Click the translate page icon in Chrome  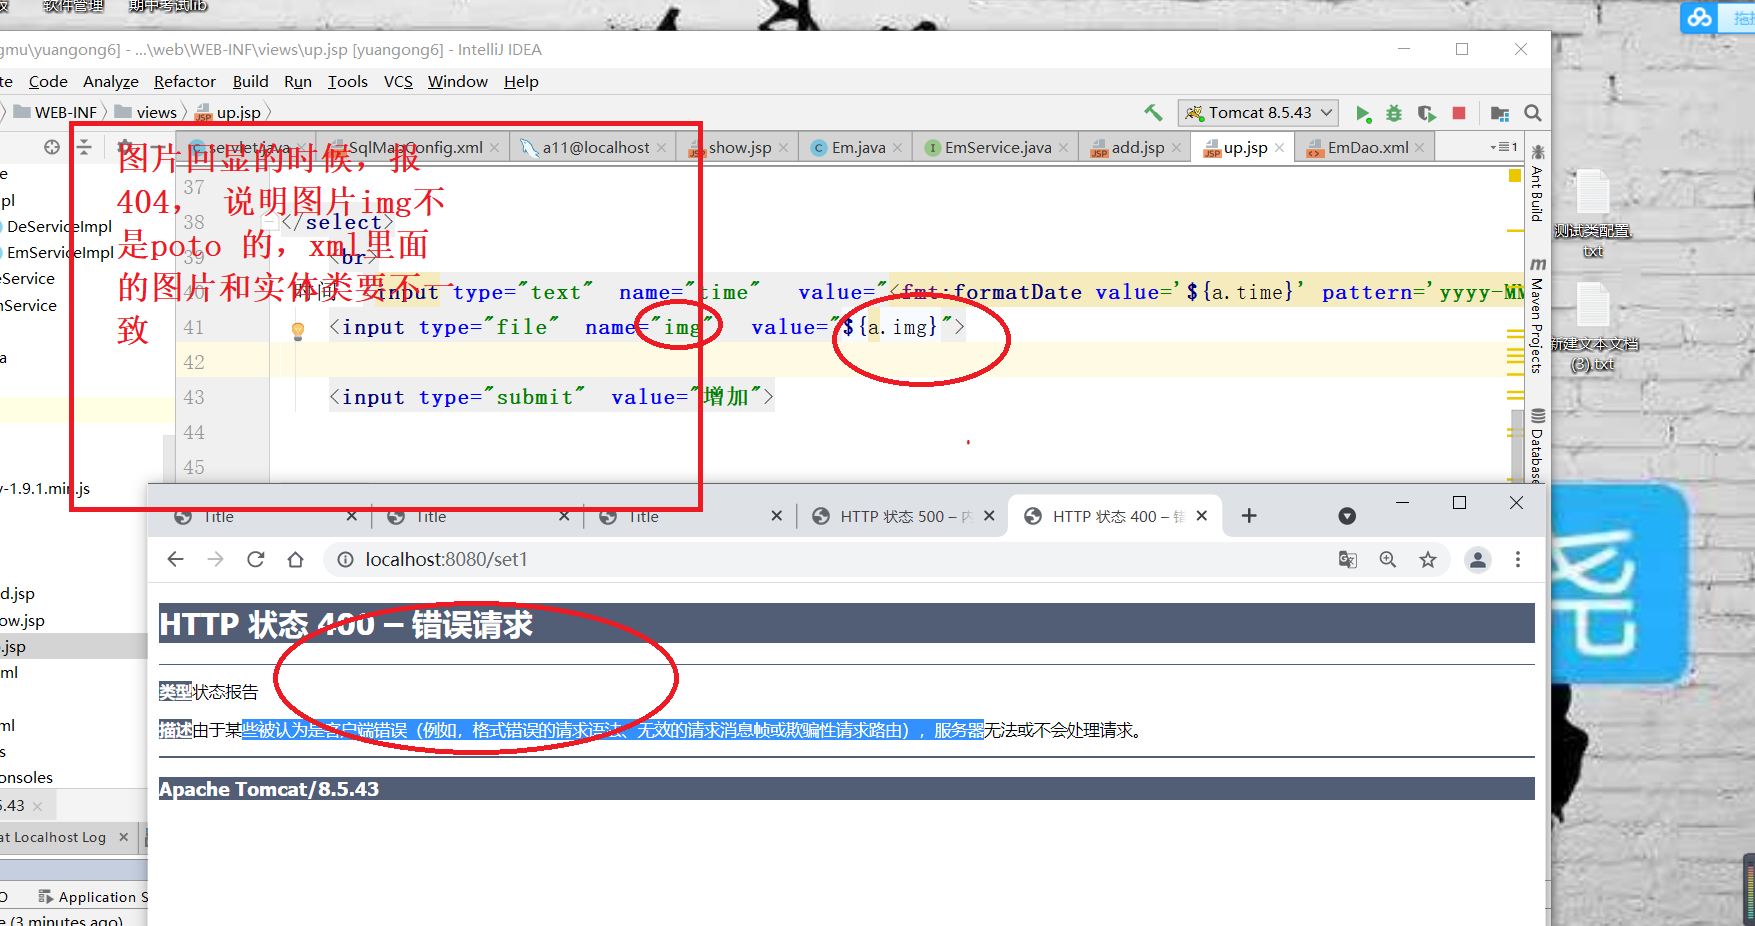point(1348,560)
